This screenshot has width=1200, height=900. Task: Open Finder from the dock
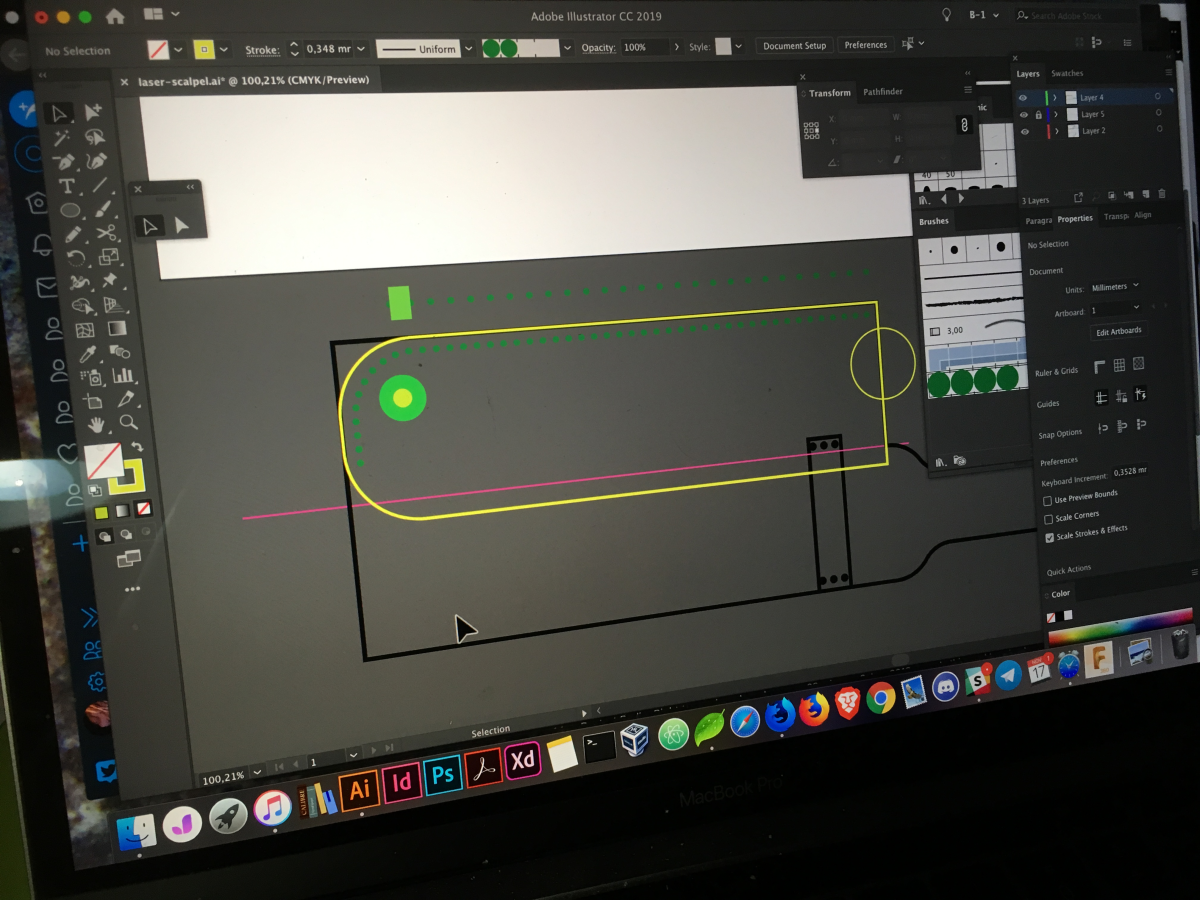tap(136, 830)
